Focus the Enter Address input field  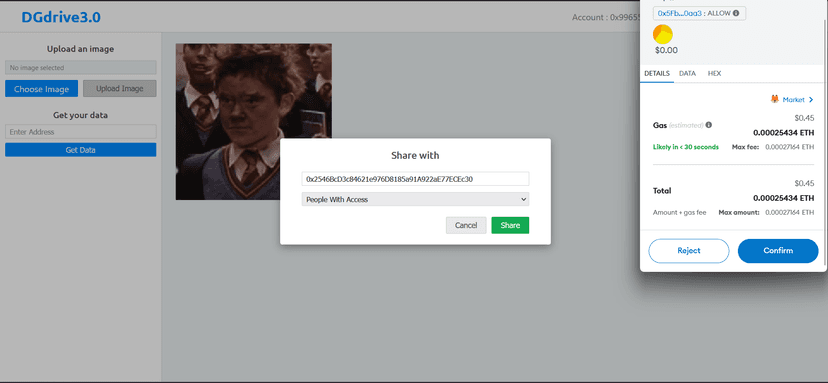(x=80, y=132)
